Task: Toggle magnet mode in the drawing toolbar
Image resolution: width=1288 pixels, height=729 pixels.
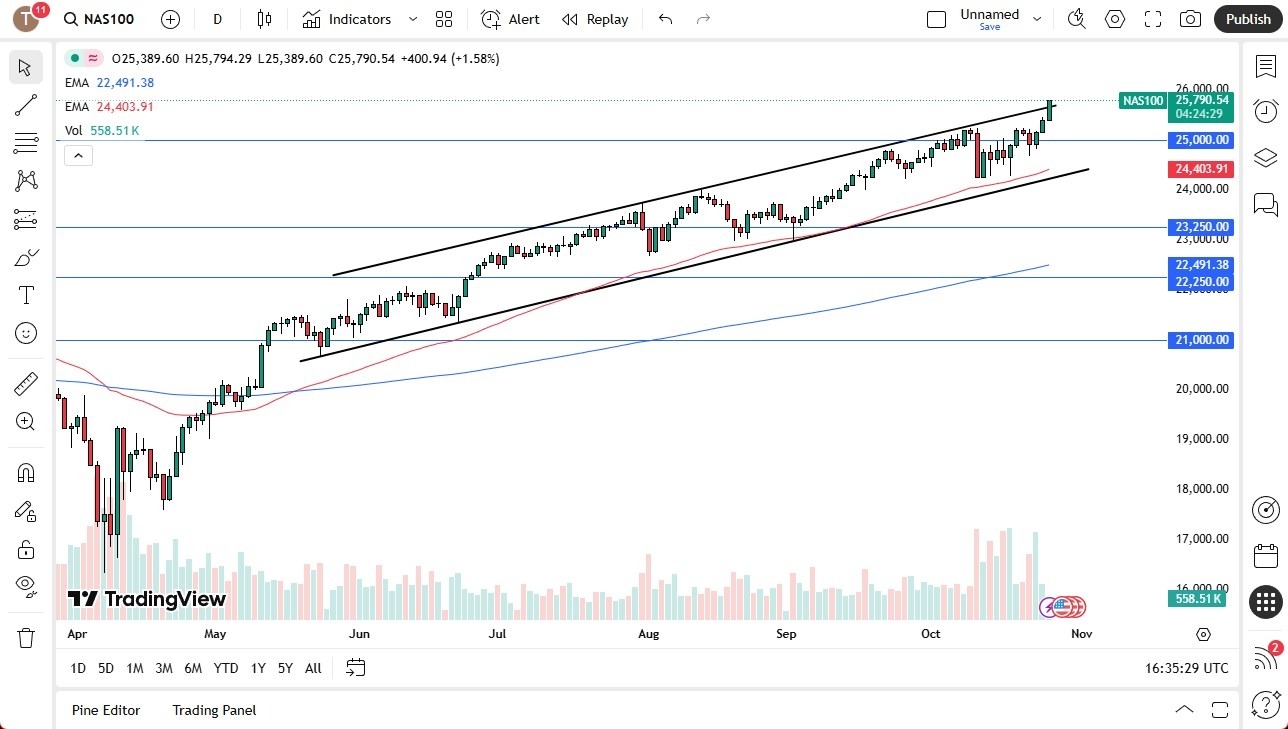Action: coord(25,471)
